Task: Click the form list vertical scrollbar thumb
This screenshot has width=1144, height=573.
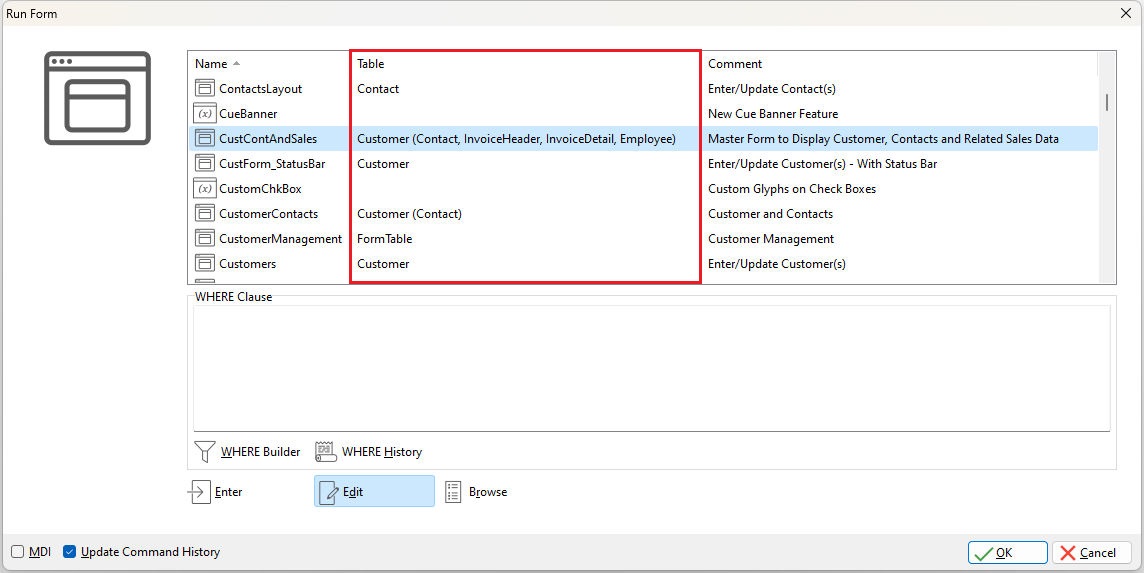Action: (1107, 102)
